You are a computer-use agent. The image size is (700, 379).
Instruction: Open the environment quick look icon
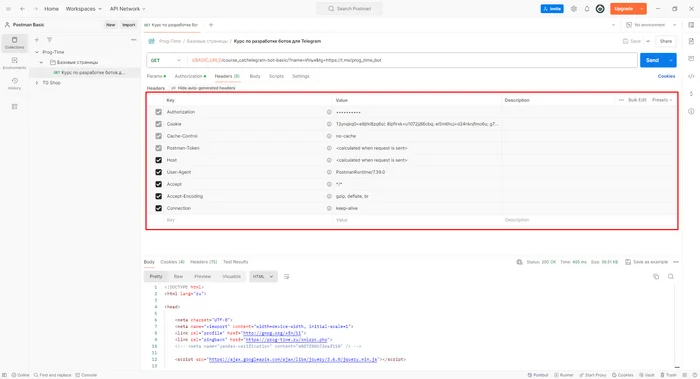(691, 25)
